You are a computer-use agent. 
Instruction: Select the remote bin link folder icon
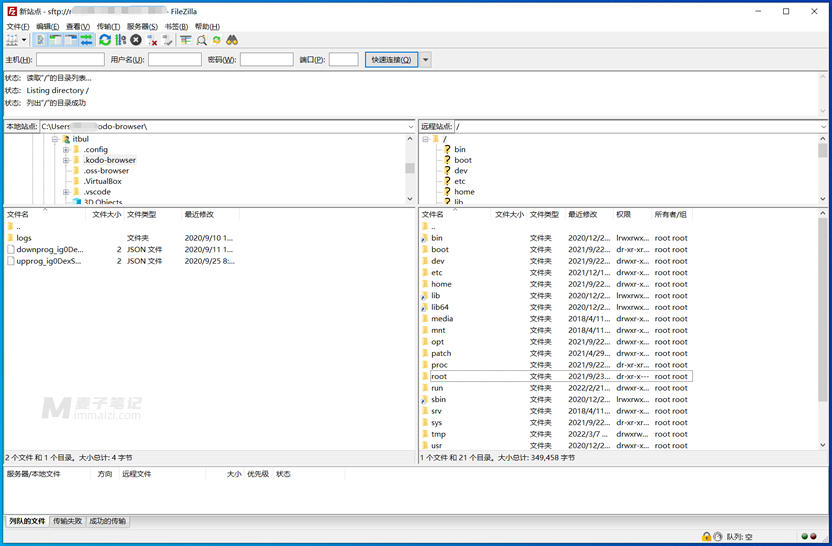pos(424,238)
